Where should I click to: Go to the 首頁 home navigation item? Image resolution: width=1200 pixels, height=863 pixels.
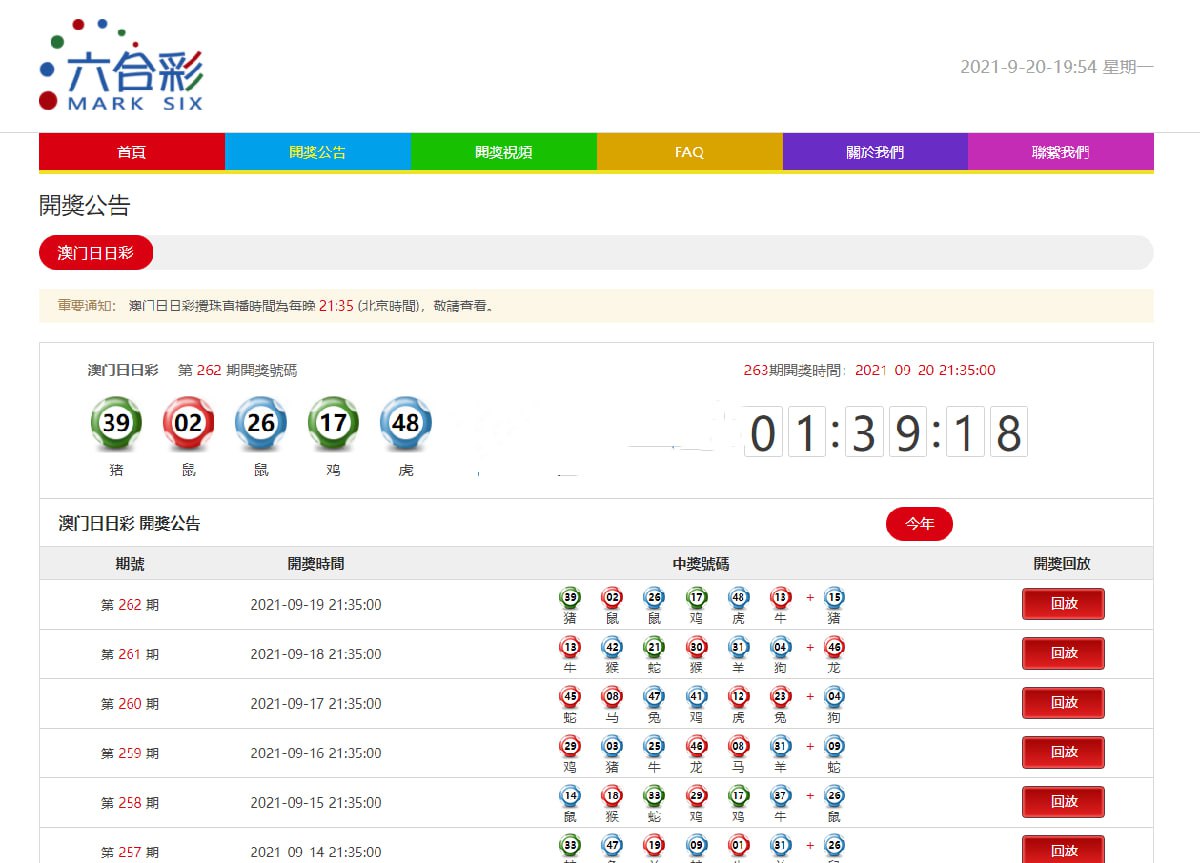(x=131, y=152)
